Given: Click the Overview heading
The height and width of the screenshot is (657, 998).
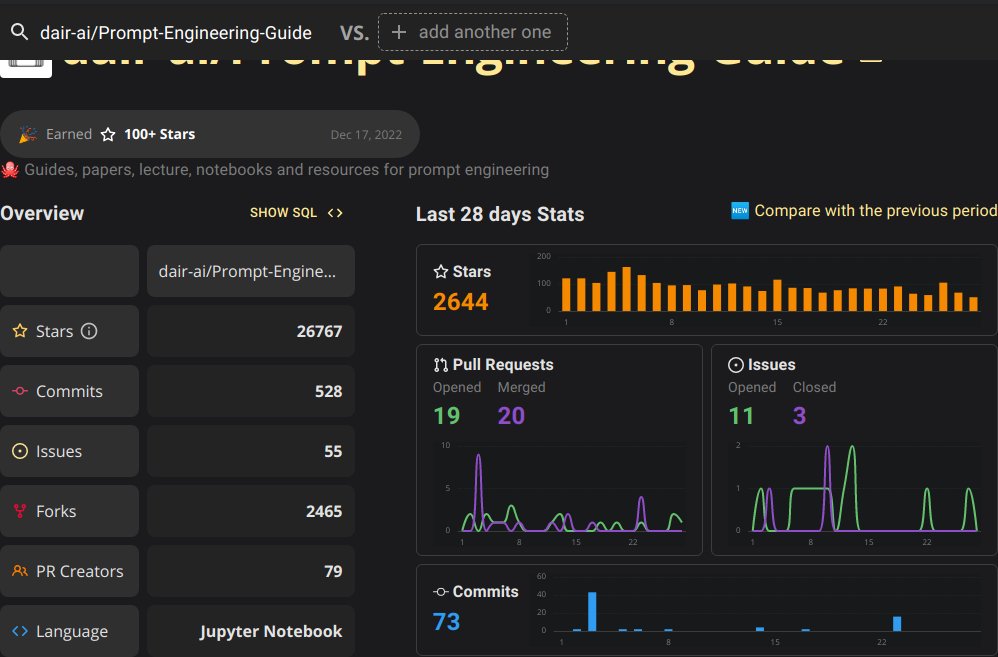Looking at the screenshot, I should (x=42, y=213).
